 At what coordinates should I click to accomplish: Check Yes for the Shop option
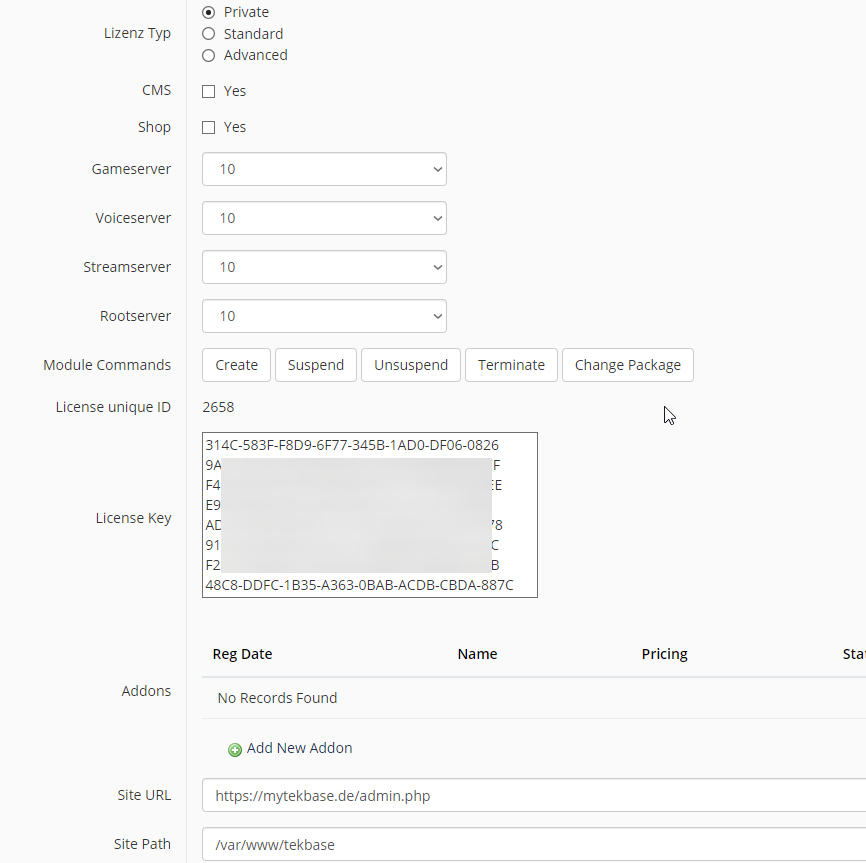pyautogui.click(x=209, y=127)
